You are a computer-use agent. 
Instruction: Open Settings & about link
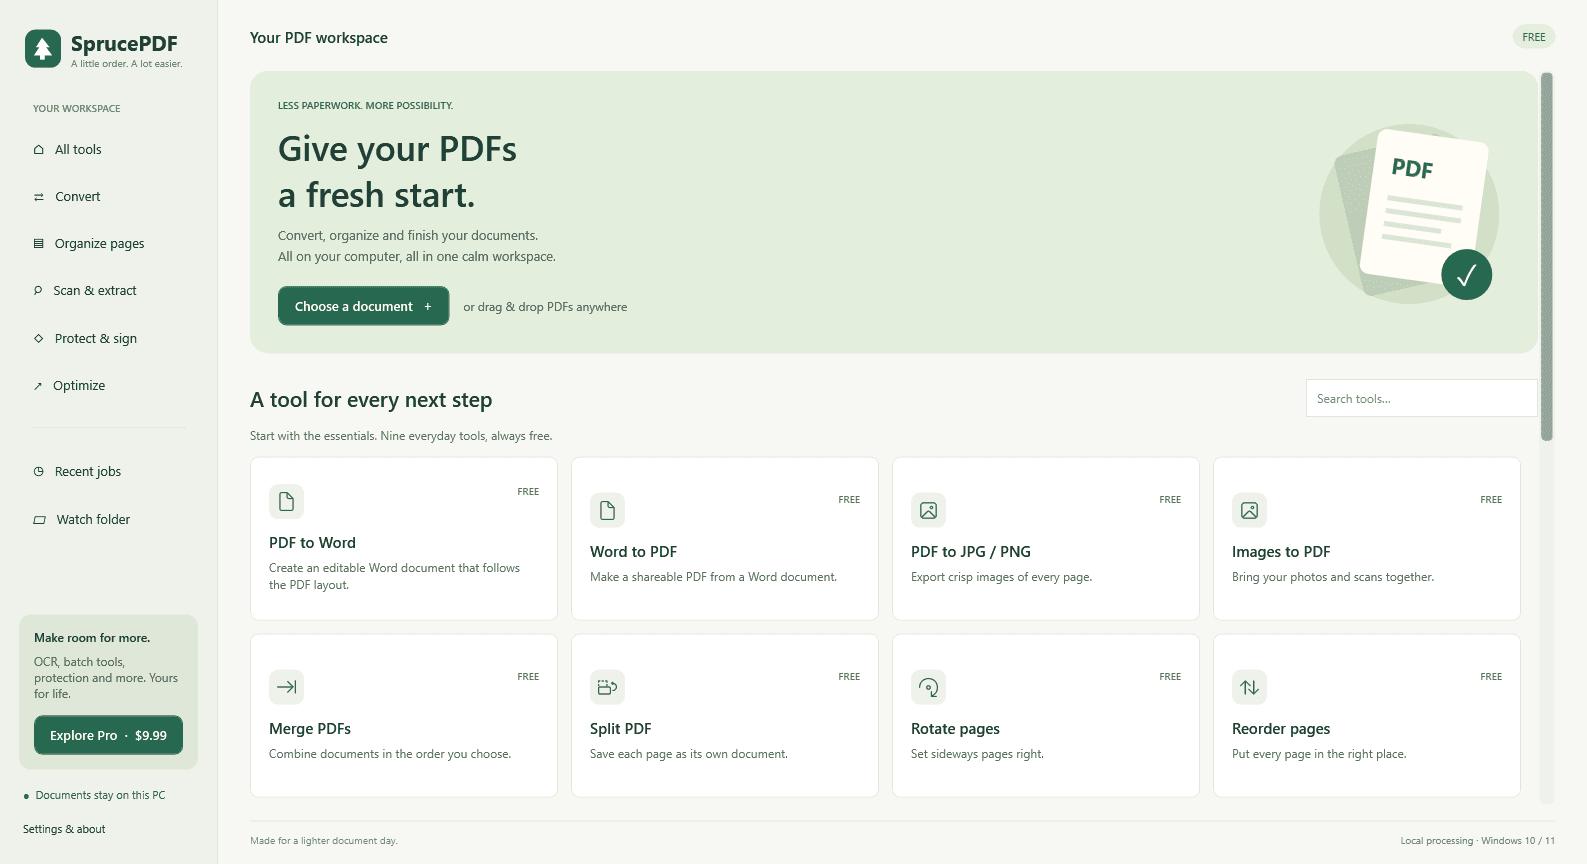(x=64, y=829)
